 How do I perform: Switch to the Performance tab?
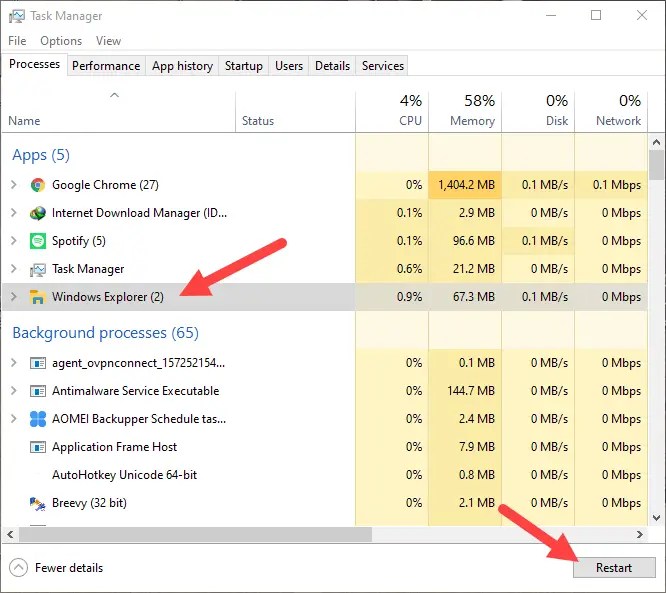click(x=106, y=66)
